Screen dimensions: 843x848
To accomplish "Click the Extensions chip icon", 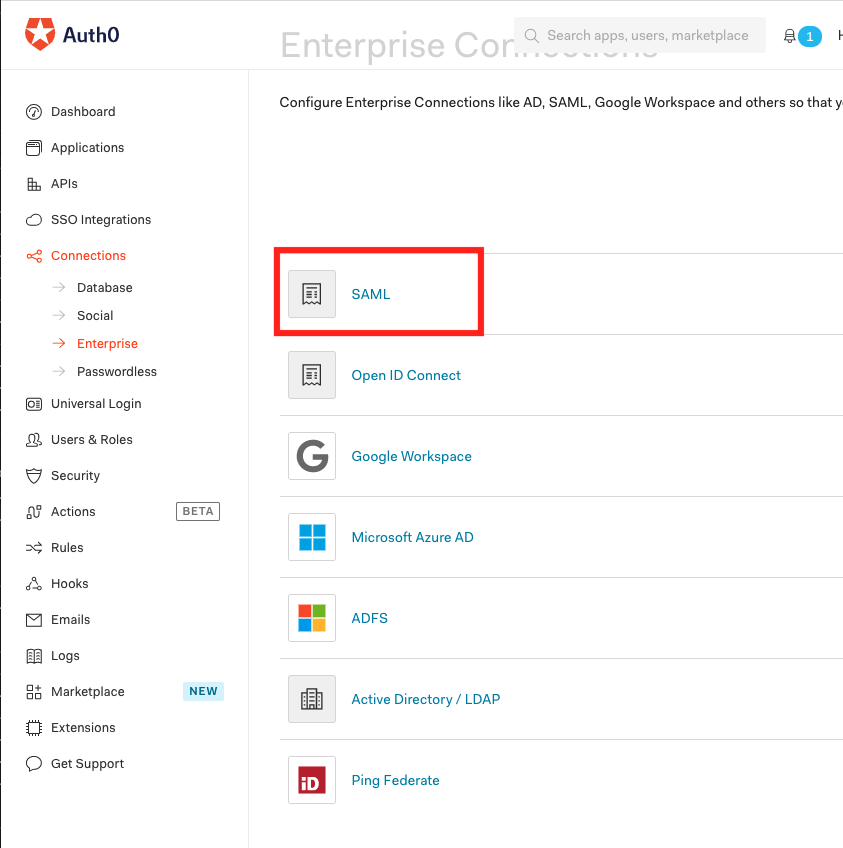I will click(x=34, y=728).
